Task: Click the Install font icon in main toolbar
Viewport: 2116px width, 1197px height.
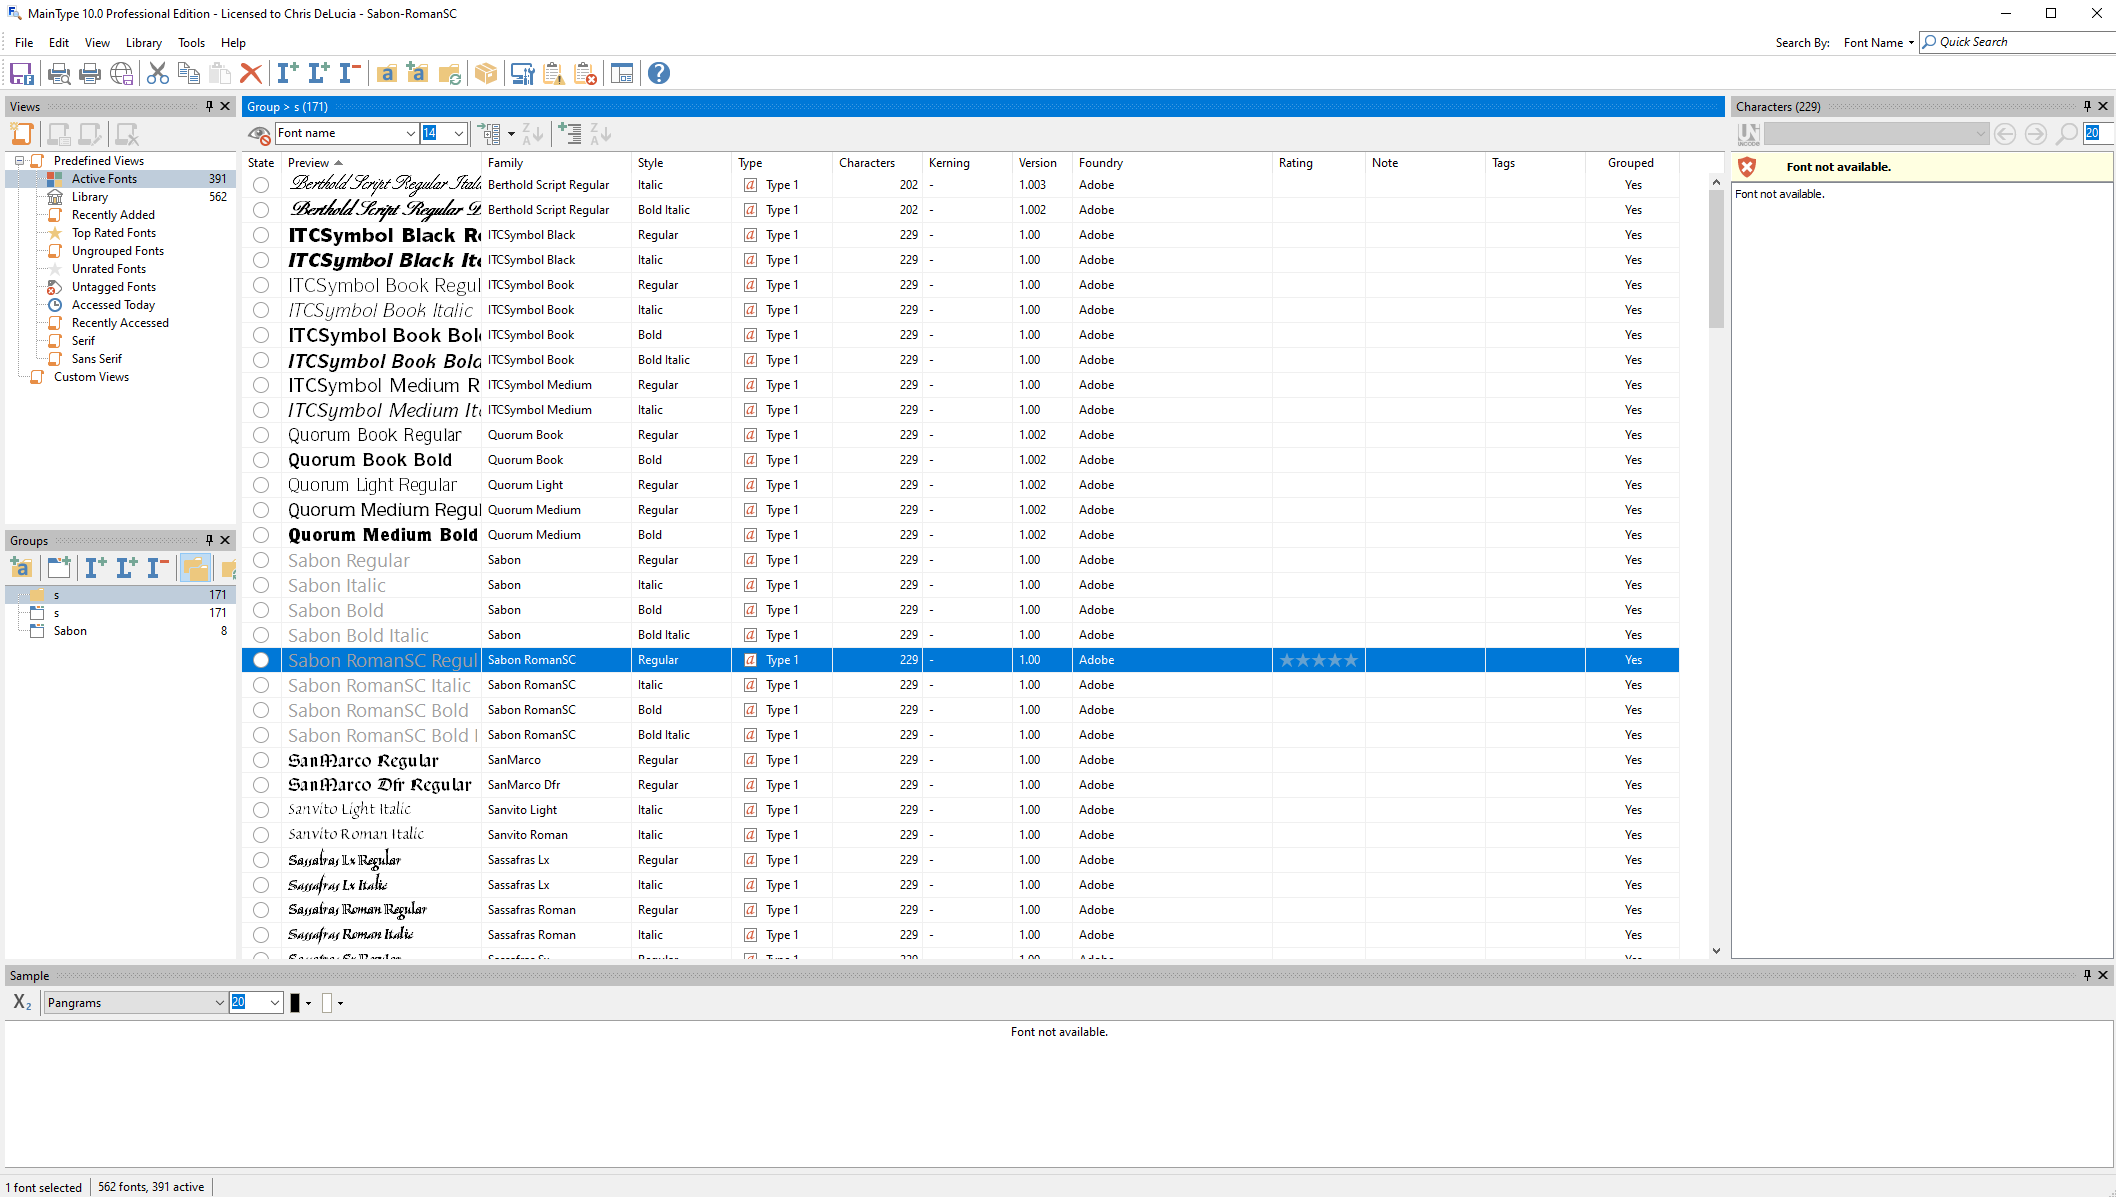Action: tap(288, 73)
